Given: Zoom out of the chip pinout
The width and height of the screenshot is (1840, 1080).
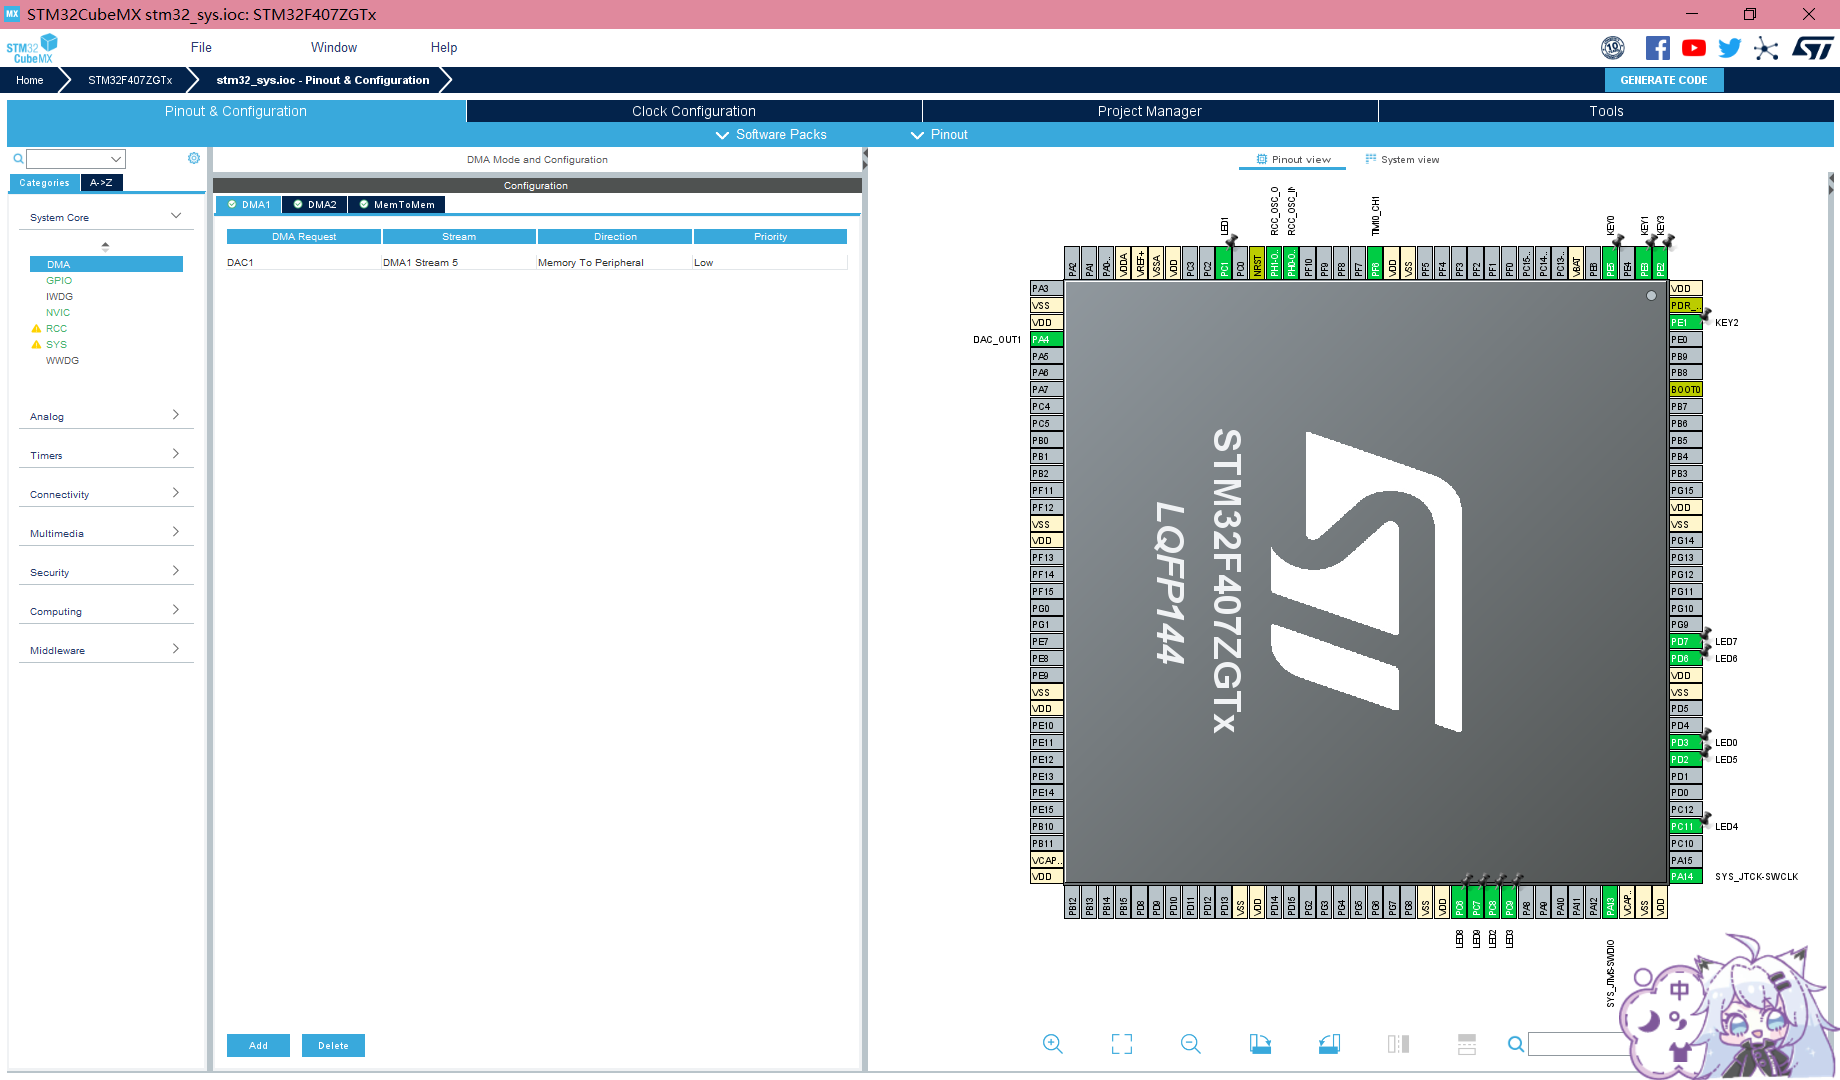Looking at the screenshot, I should coord(1190,1043).
